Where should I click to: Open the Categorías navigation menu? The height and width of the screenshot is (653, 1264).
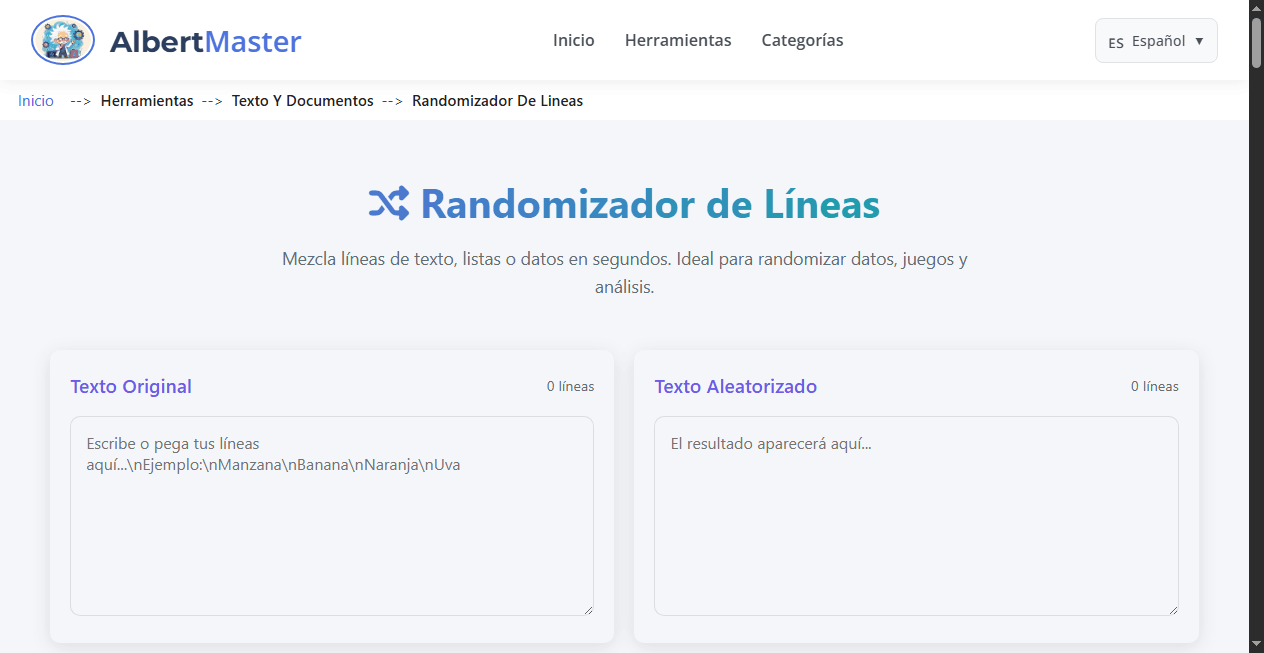(802, 40)
